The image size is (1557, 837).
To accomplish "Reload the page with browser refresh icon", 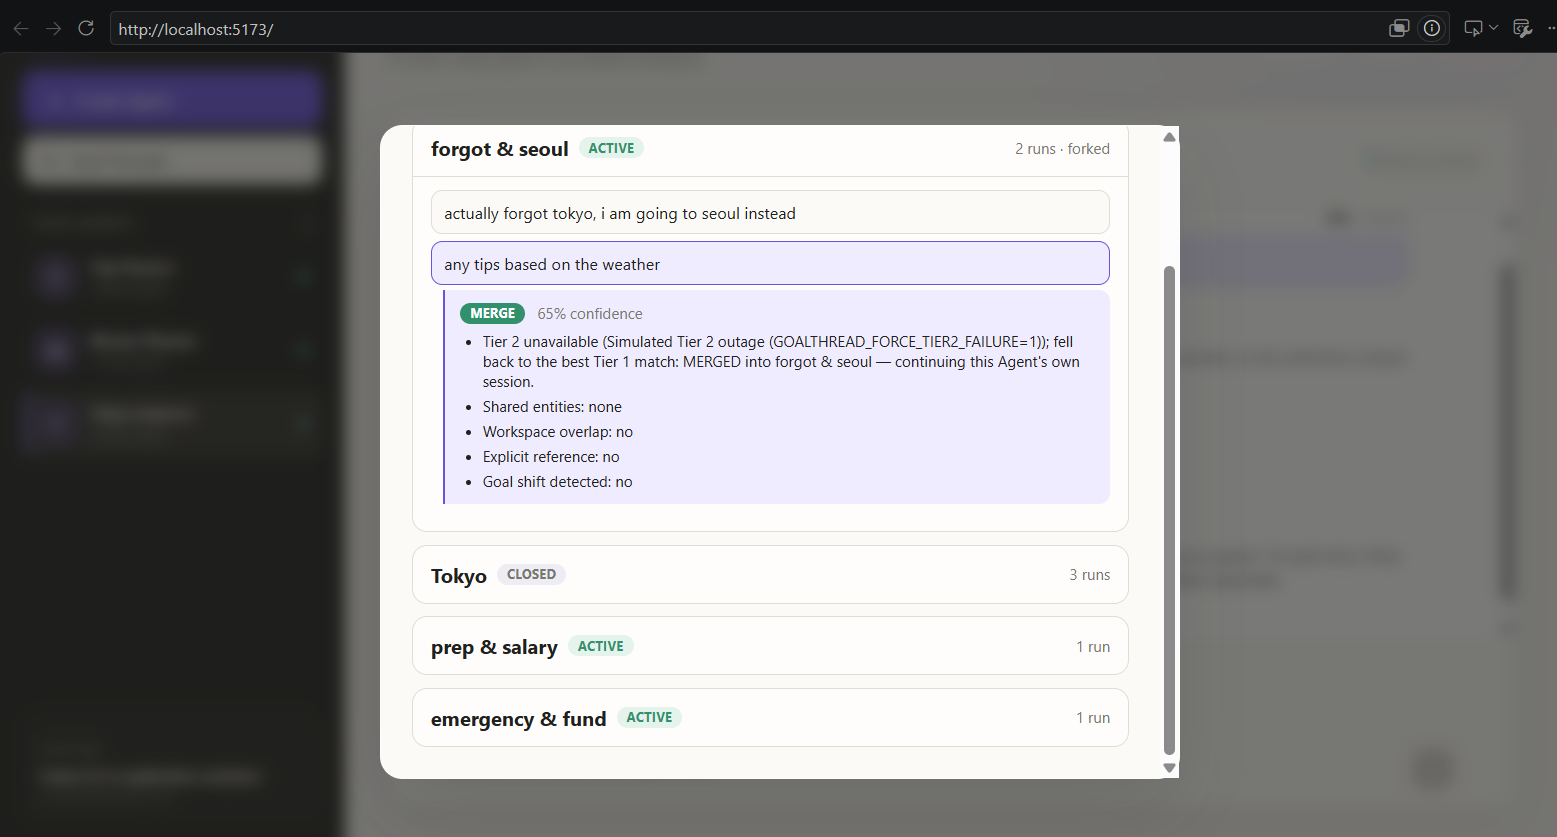I will pos(86,28).
